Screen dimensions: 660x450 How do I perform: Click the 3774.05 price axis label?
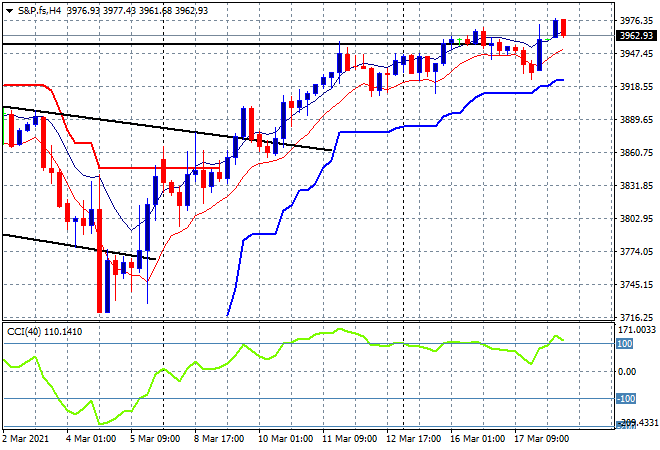(x=636, y=252)
